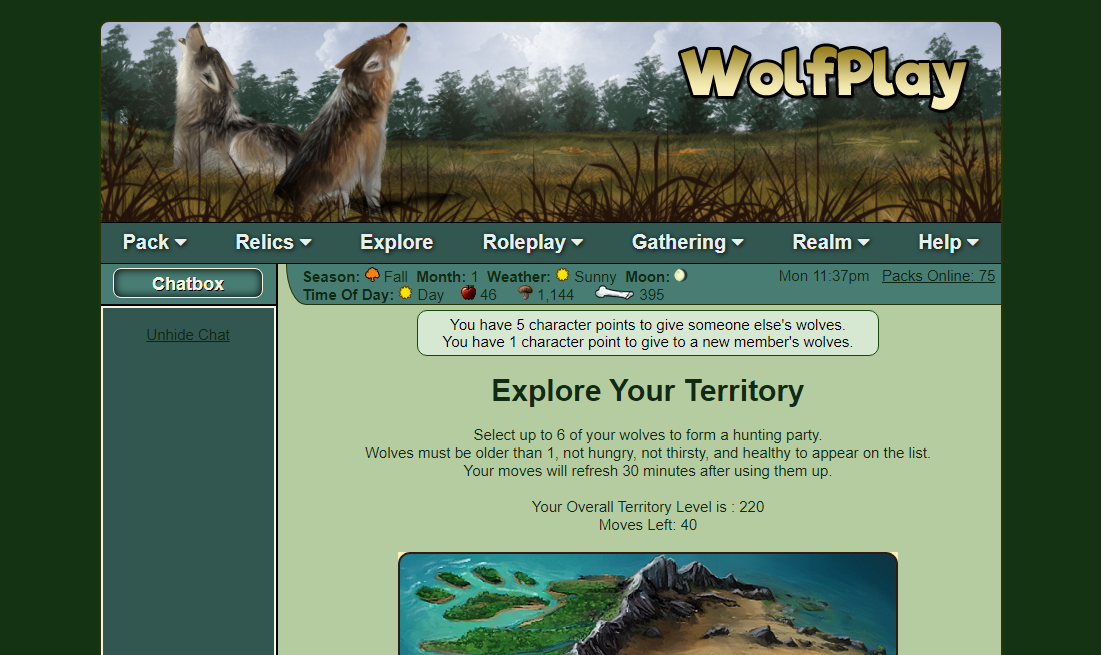The image size is (1116, 655).
Task: Click the Chatbox button
Action: tap(188, 283)
